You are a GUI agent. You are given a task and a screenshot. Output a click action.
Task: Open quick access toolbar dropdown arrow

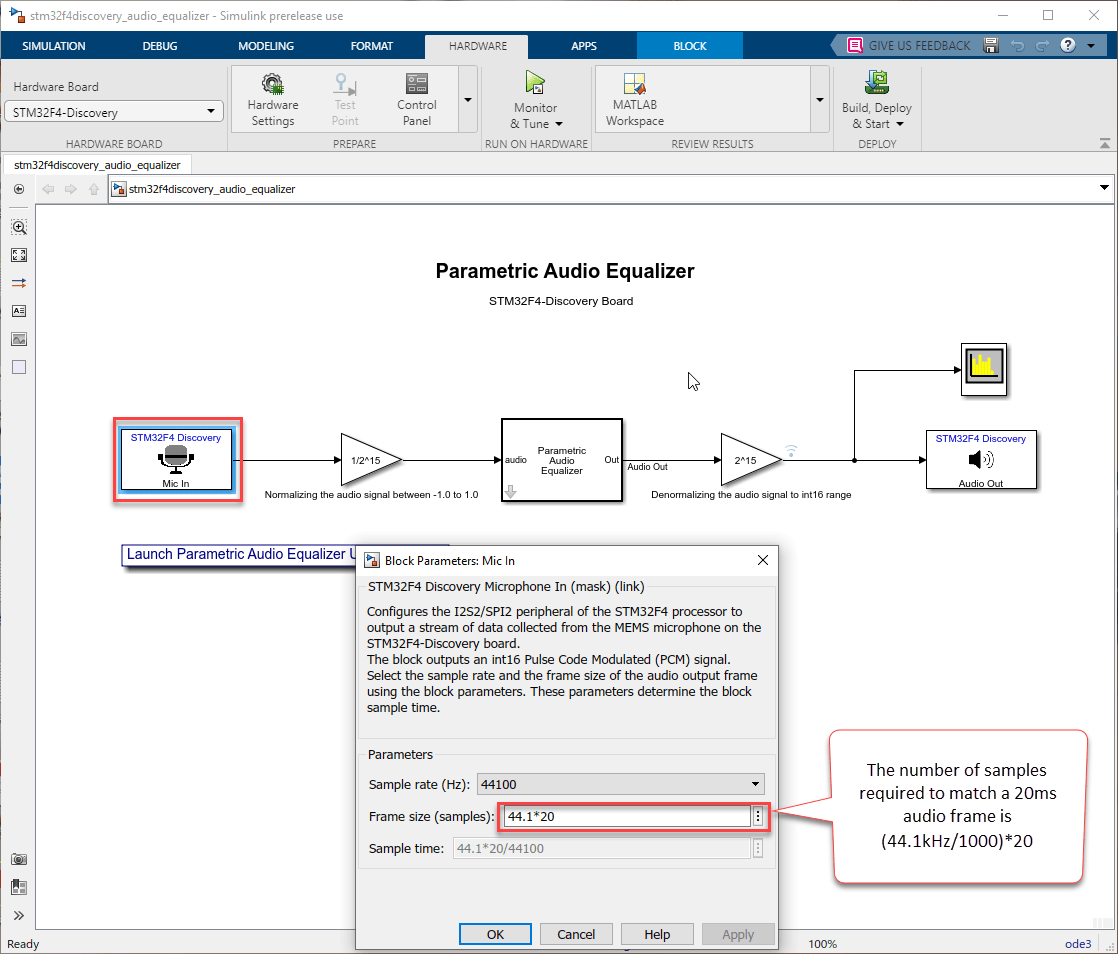click(x=1091, y=46)
